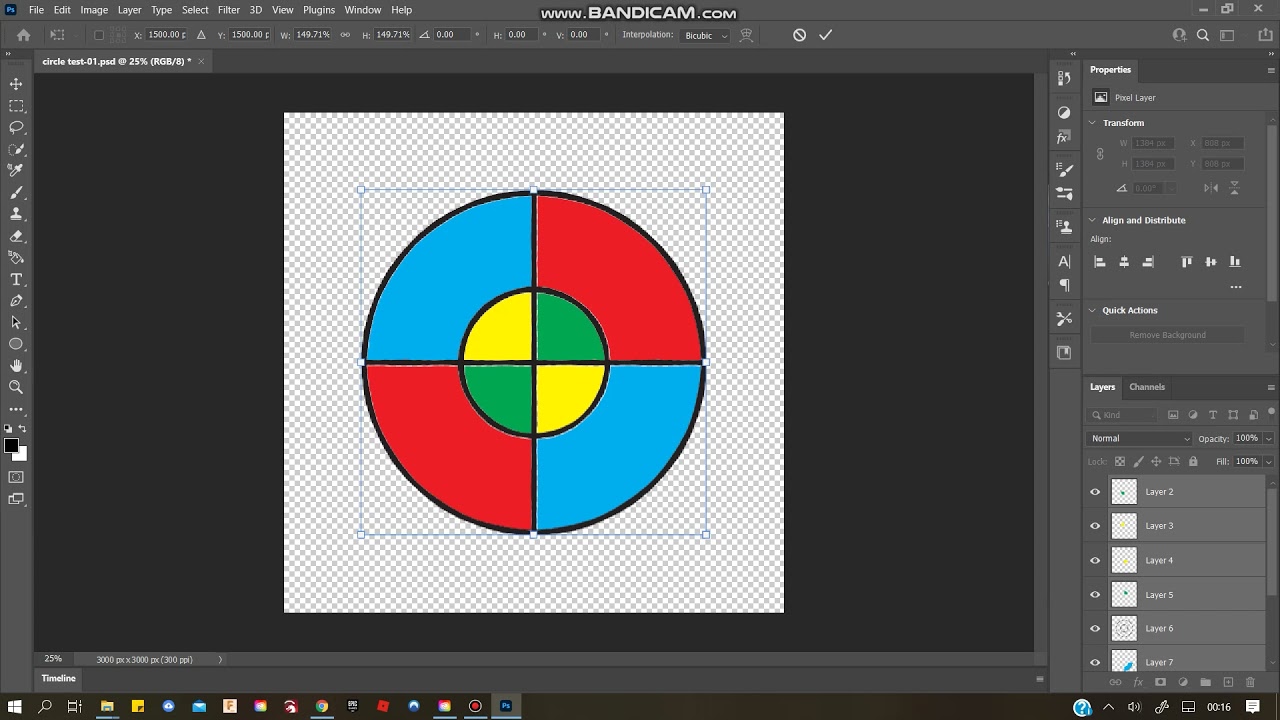Image resolution: width=1280 pixels, height=720 pixels.
Task: Hide Layer 7 visibility
Action: (x=1095, y=662)
